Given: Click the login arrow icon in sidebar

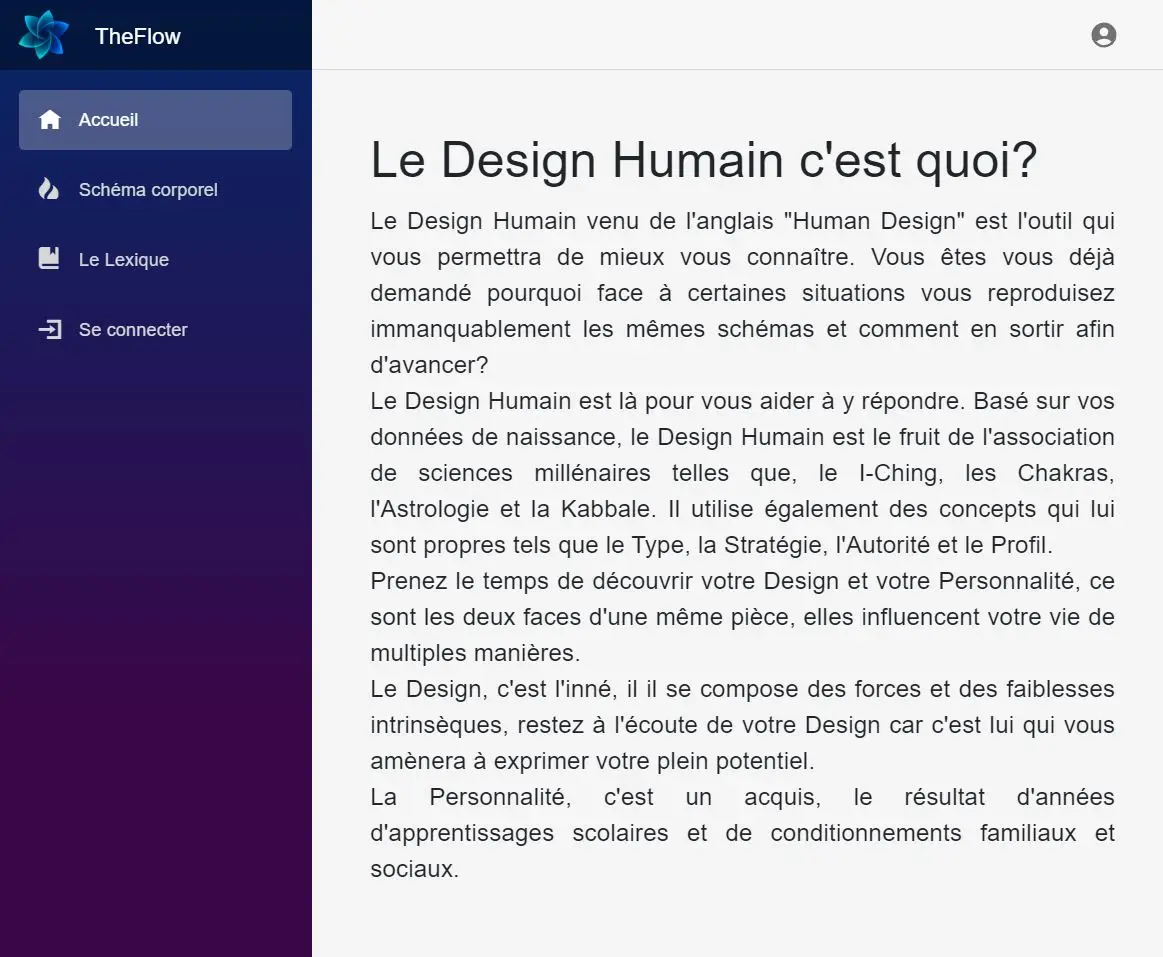Looking at the screenshot, I should pos(49,329).
